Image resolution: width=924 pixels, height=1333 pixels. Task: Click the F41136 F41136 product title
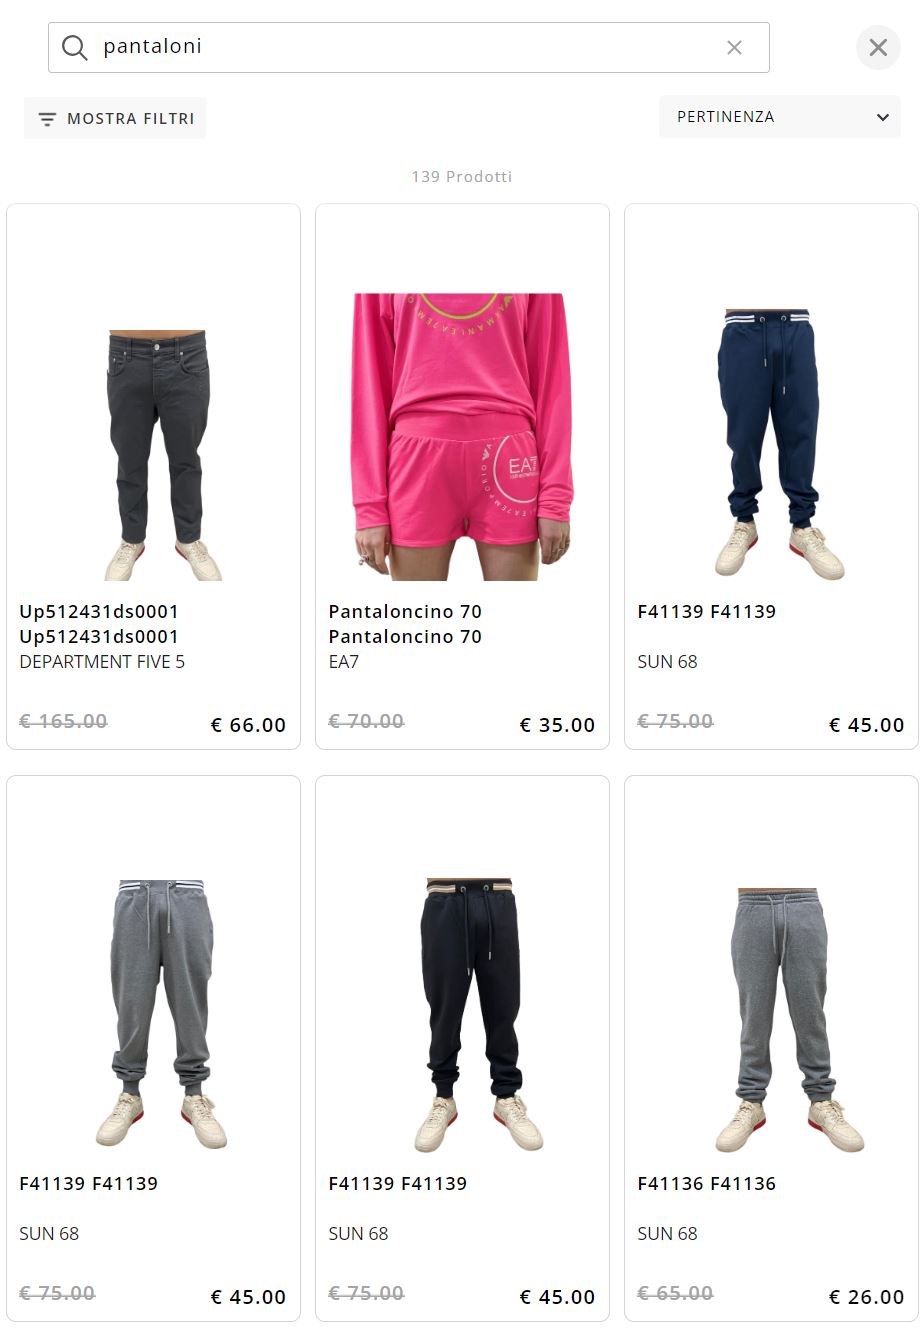pyautogui.click(x=707, y=1183)
